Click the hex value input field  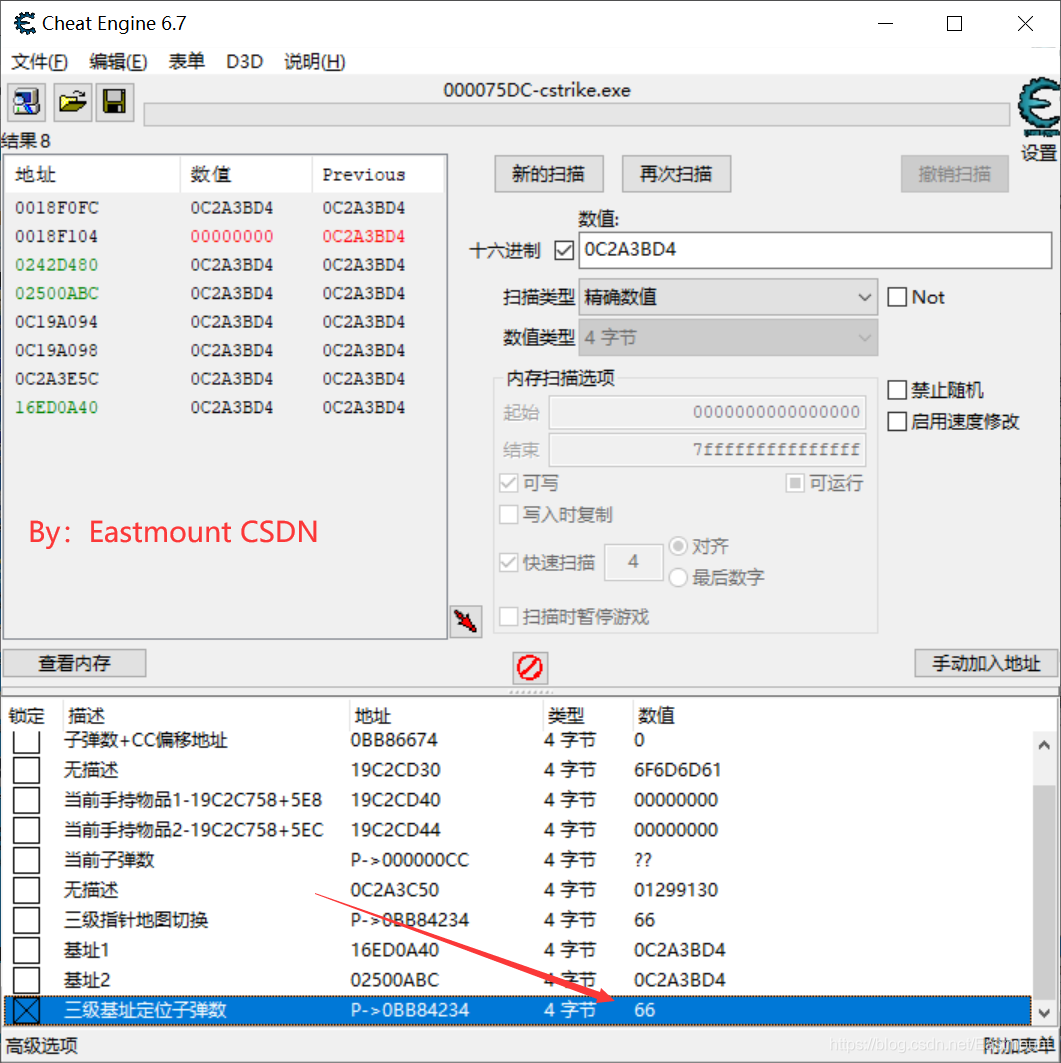tap(815, 250)
